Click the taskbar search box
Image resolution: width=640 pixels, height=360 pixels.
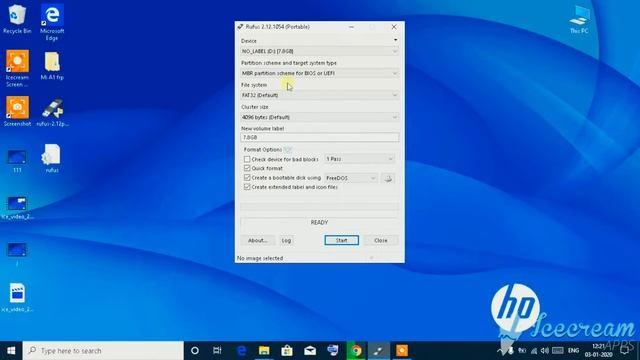tap(103, 351)
